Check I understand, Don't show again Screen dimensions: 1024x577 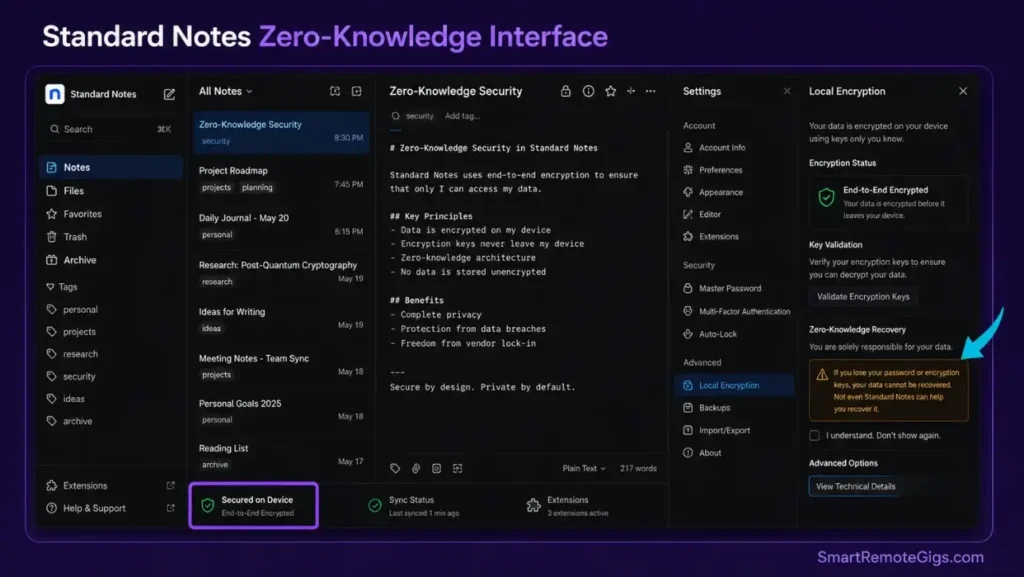[x=814, y=435]
